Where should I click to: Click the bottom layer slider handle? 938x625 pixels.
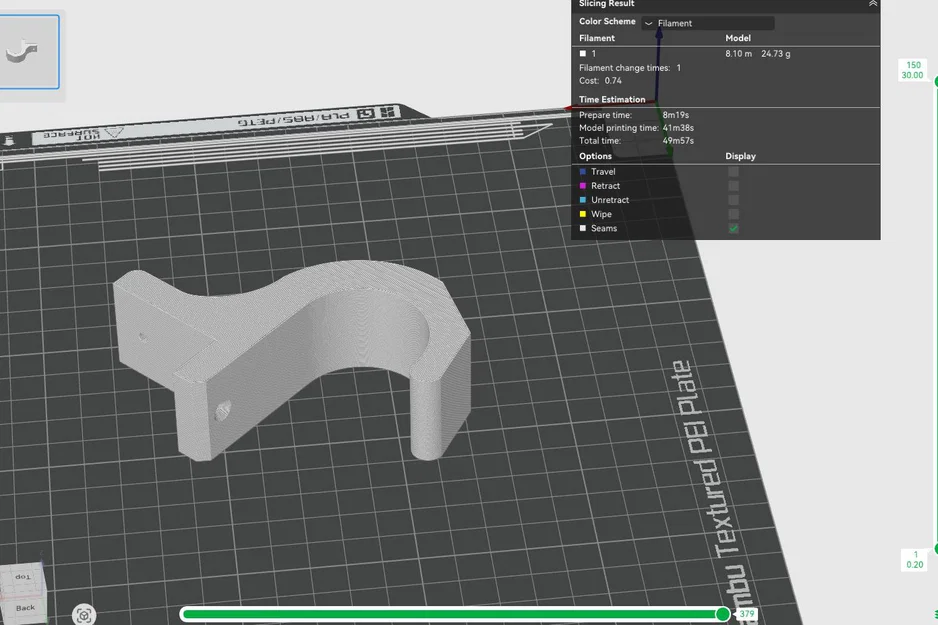(936, 548)
